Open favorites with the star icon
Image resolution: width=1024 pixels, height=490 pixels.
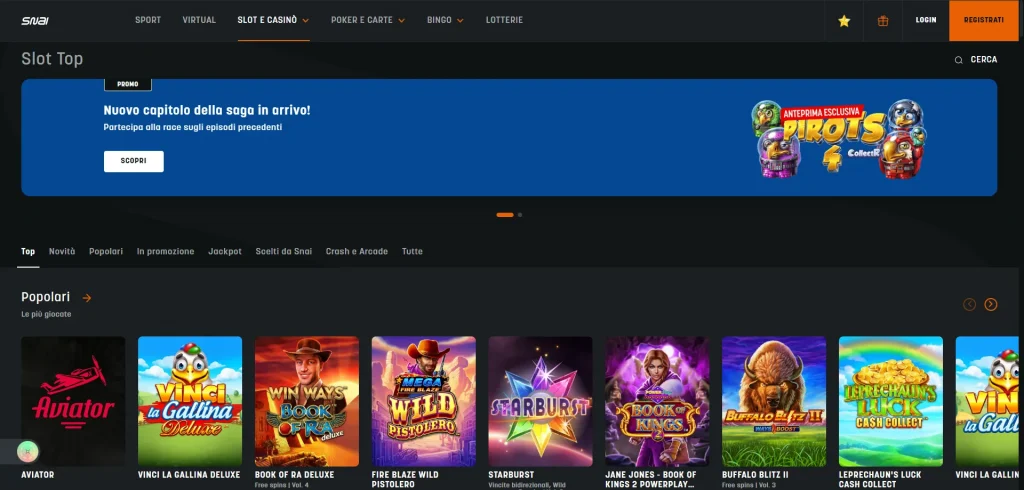[844, 20]
